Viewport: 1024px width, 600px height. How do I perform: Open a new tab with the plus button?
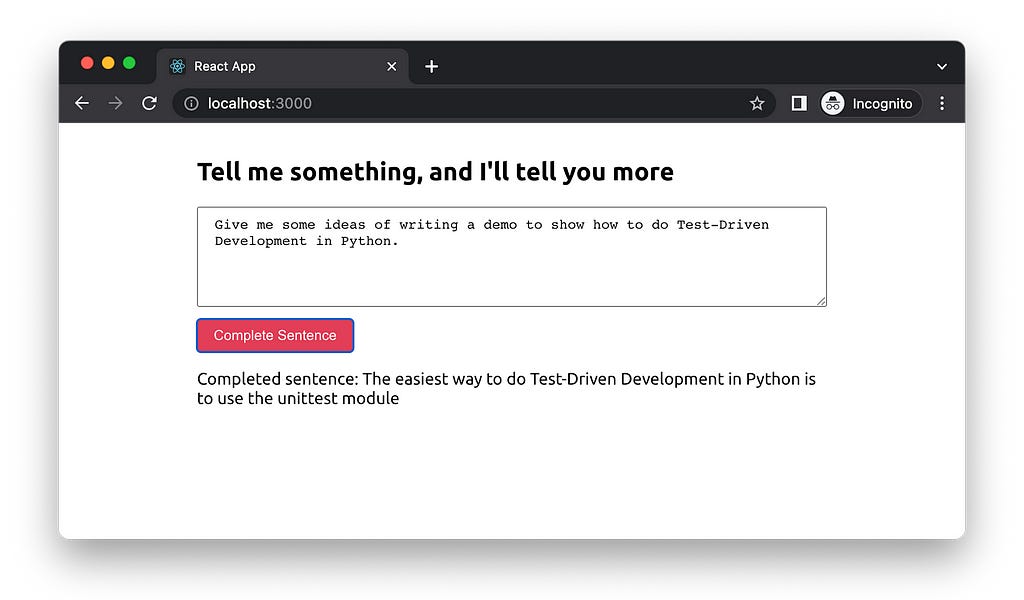pyautogui.click(x=431, y=66)
